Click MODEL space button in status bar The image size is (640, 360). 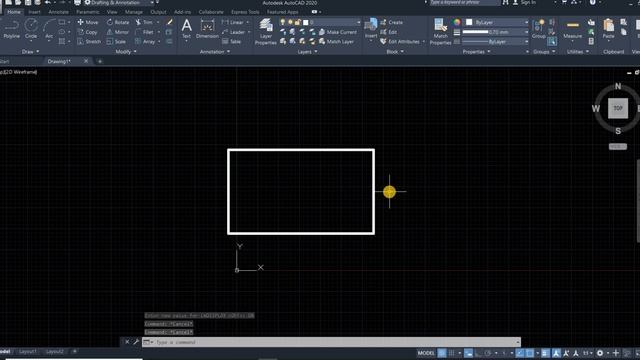click(x=426, y=353)
